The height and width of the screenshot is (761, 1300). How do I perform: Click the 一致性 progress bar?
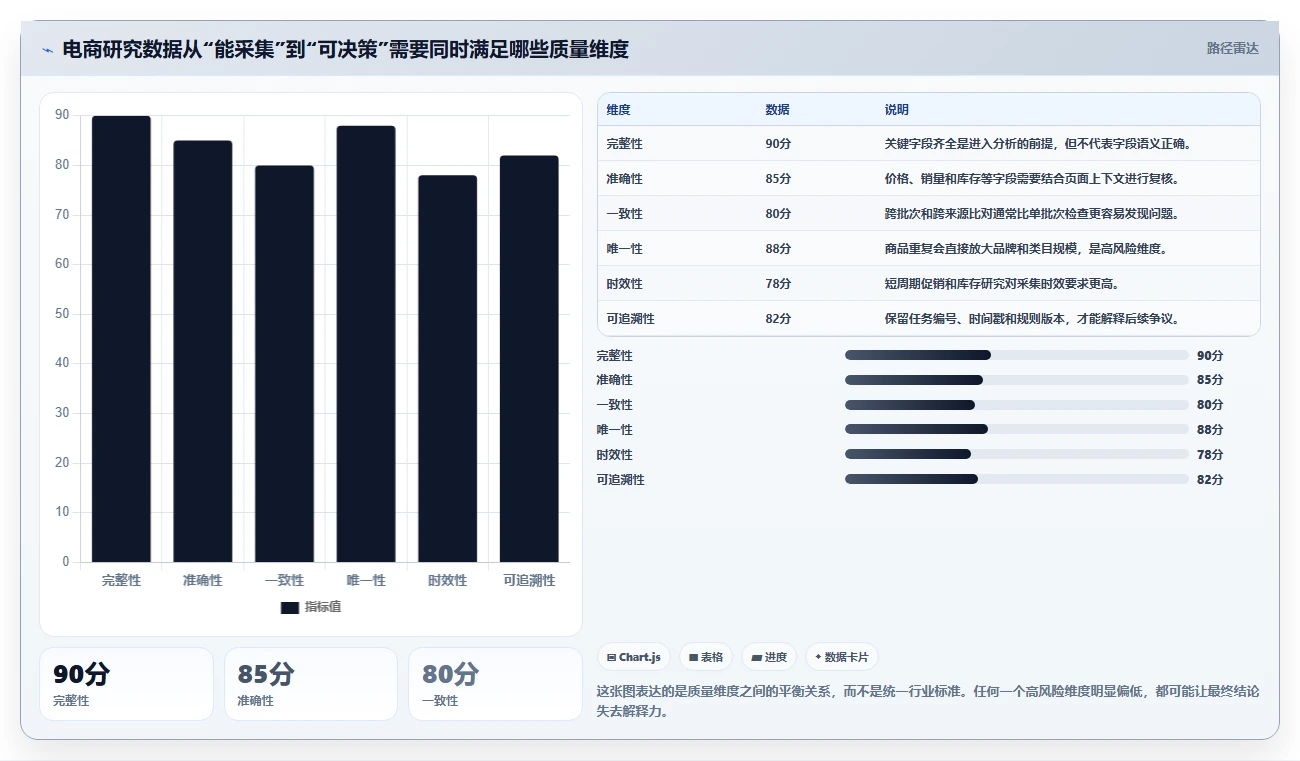coord(1017,405)
